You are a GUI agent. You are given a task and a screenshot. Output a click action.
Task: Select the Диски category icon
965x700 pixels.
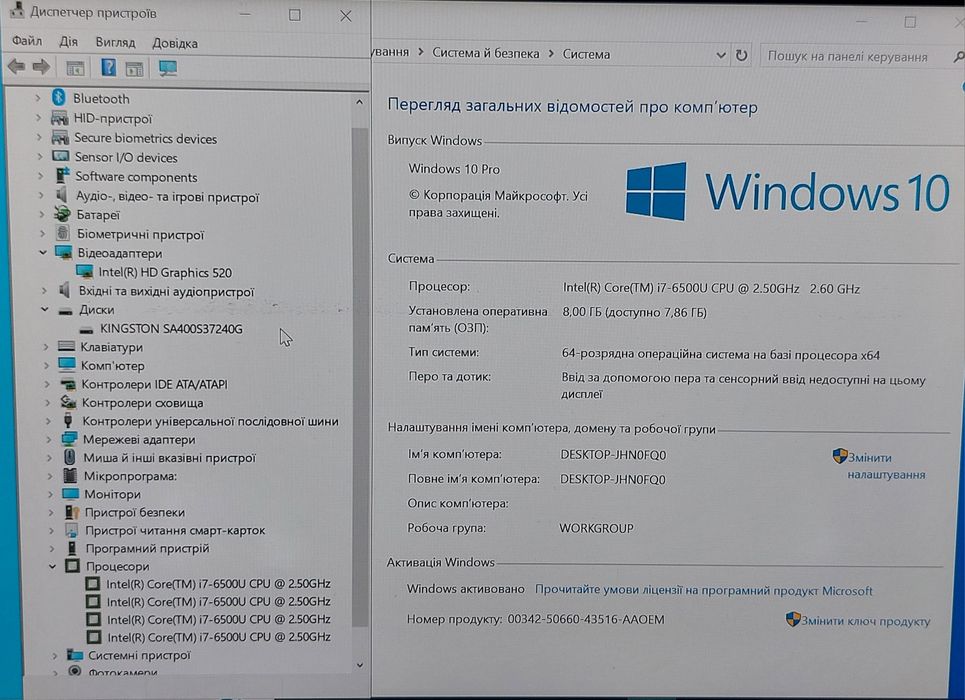tap(65, 310)
